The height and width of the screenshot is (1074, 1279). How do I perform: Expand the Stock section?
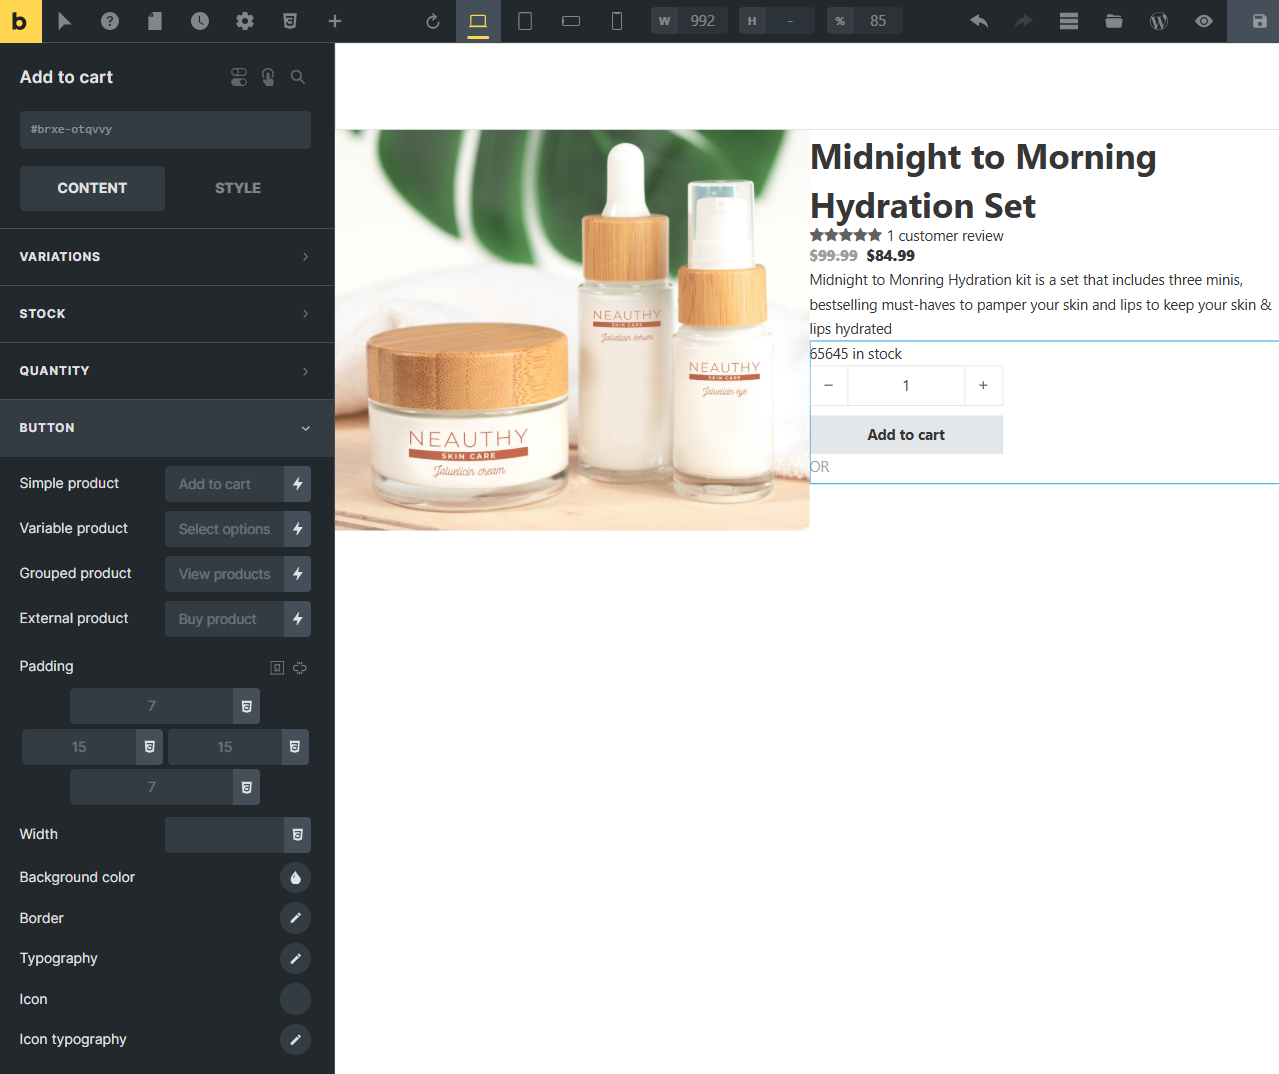click(167, 314)
